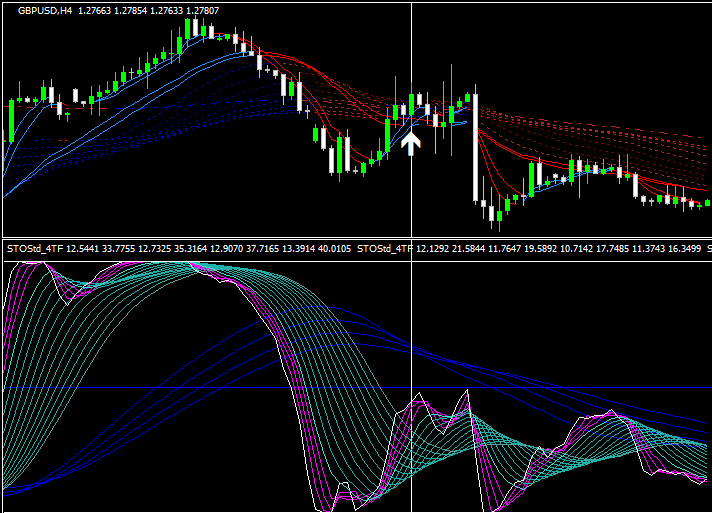Click the first green candle at far left
712x513 pixels.
10,121
